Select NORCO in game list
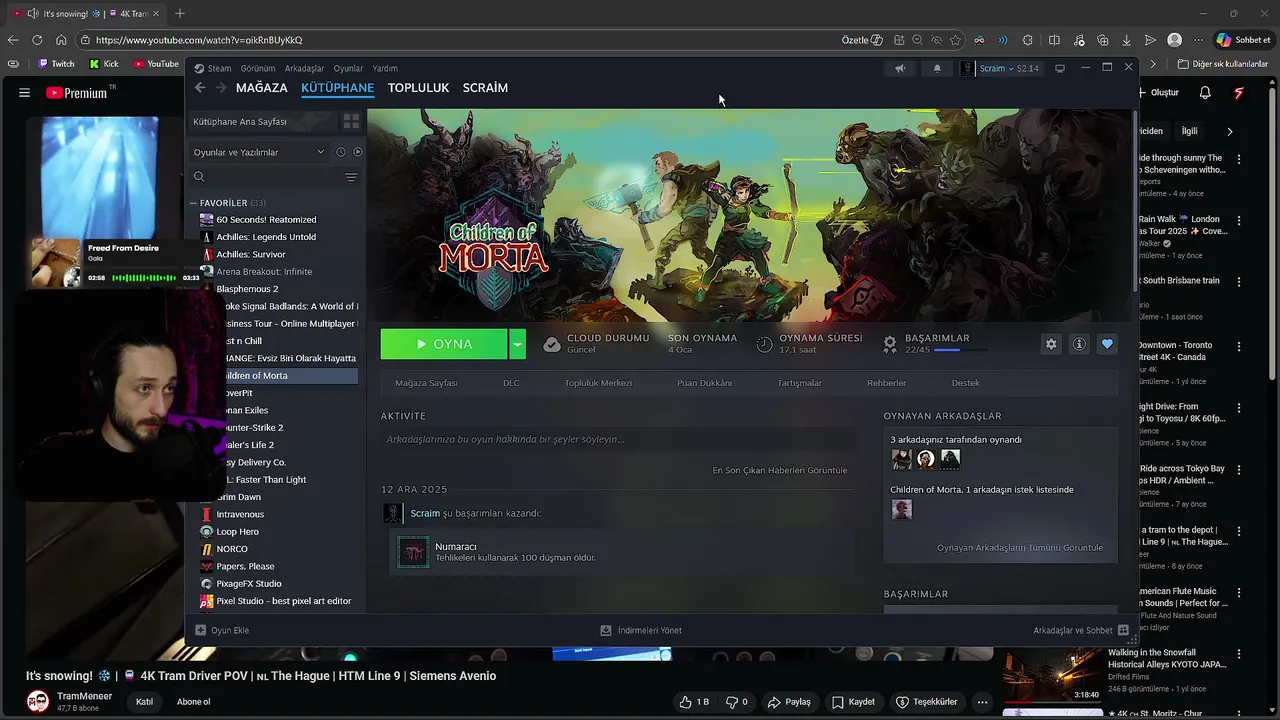The image size is (1280, 720). [x=232, y=549]
